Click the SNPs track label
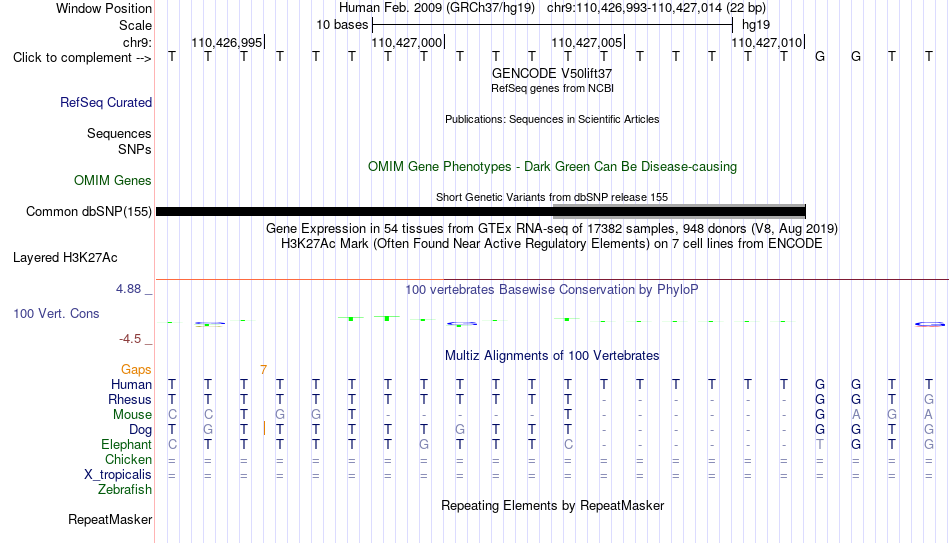Viewport: 950px width, 543px height. point(135,149)
